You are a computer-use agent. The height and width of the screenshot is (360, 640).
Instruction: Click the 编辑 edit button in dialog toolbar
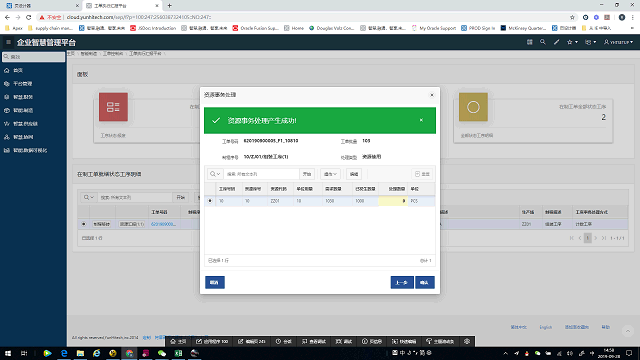tap(354, 174)
